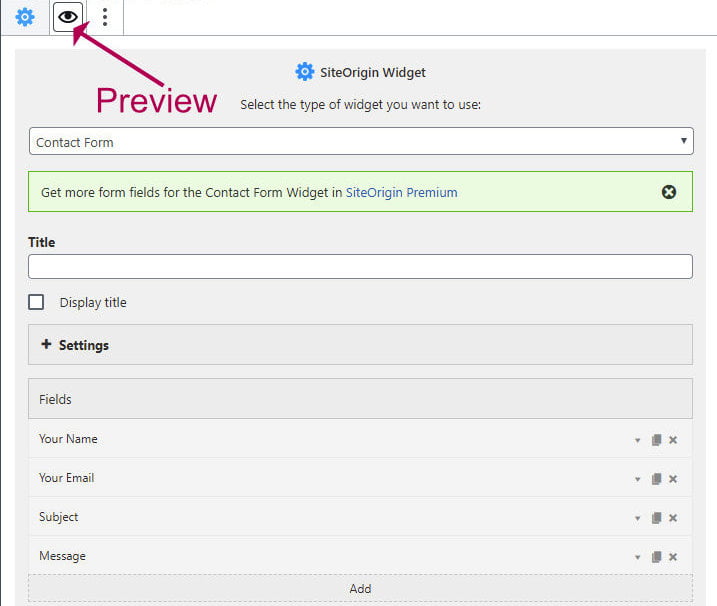Expand the Settings section
This screenshot has height=606, width=717.
(360, 345)
